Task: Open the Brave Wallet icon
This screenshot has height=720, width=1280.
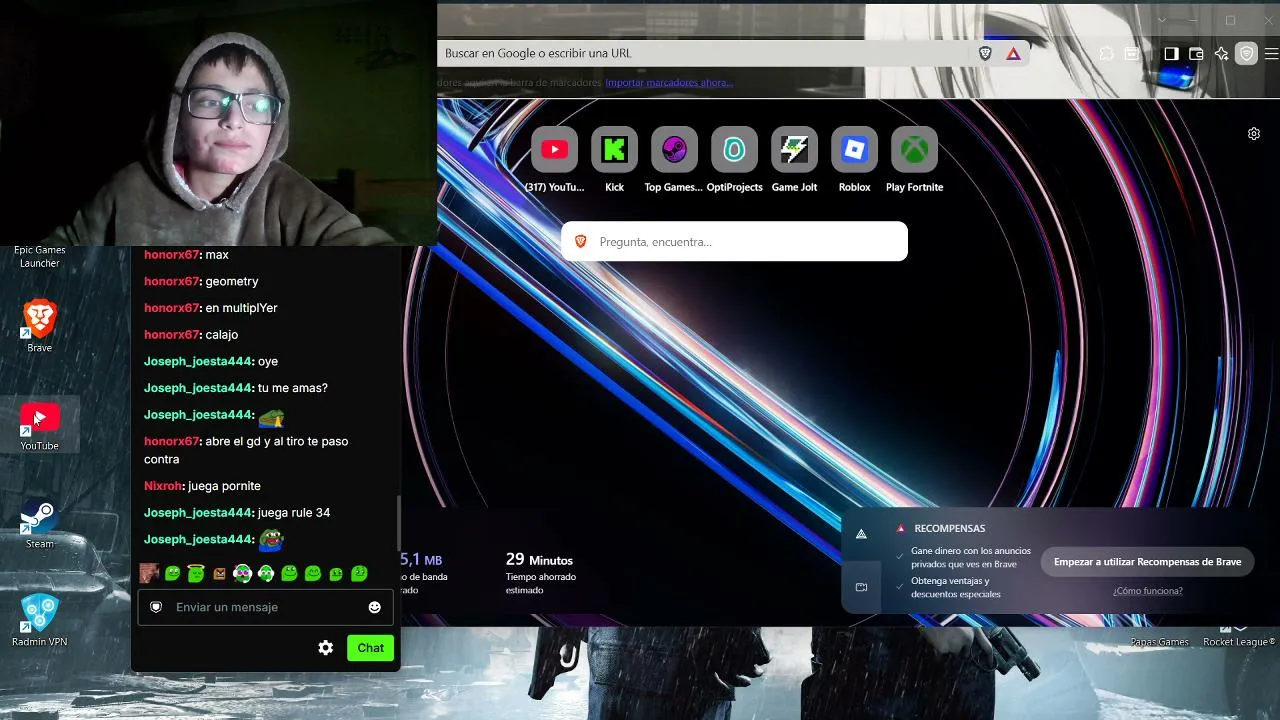Action: (1196, 54)
